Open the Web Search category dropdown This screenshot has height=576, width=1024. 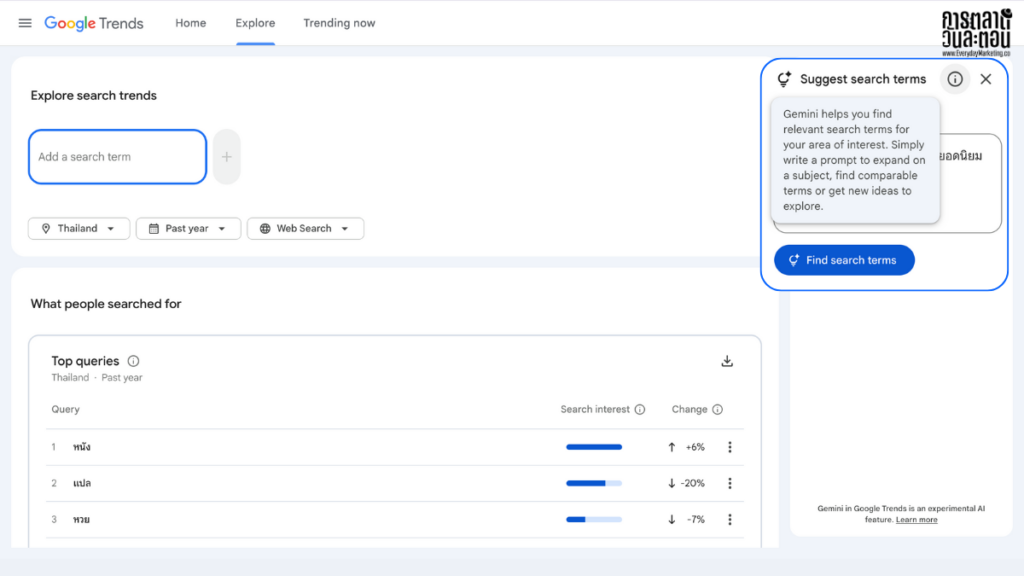point(305,228)
